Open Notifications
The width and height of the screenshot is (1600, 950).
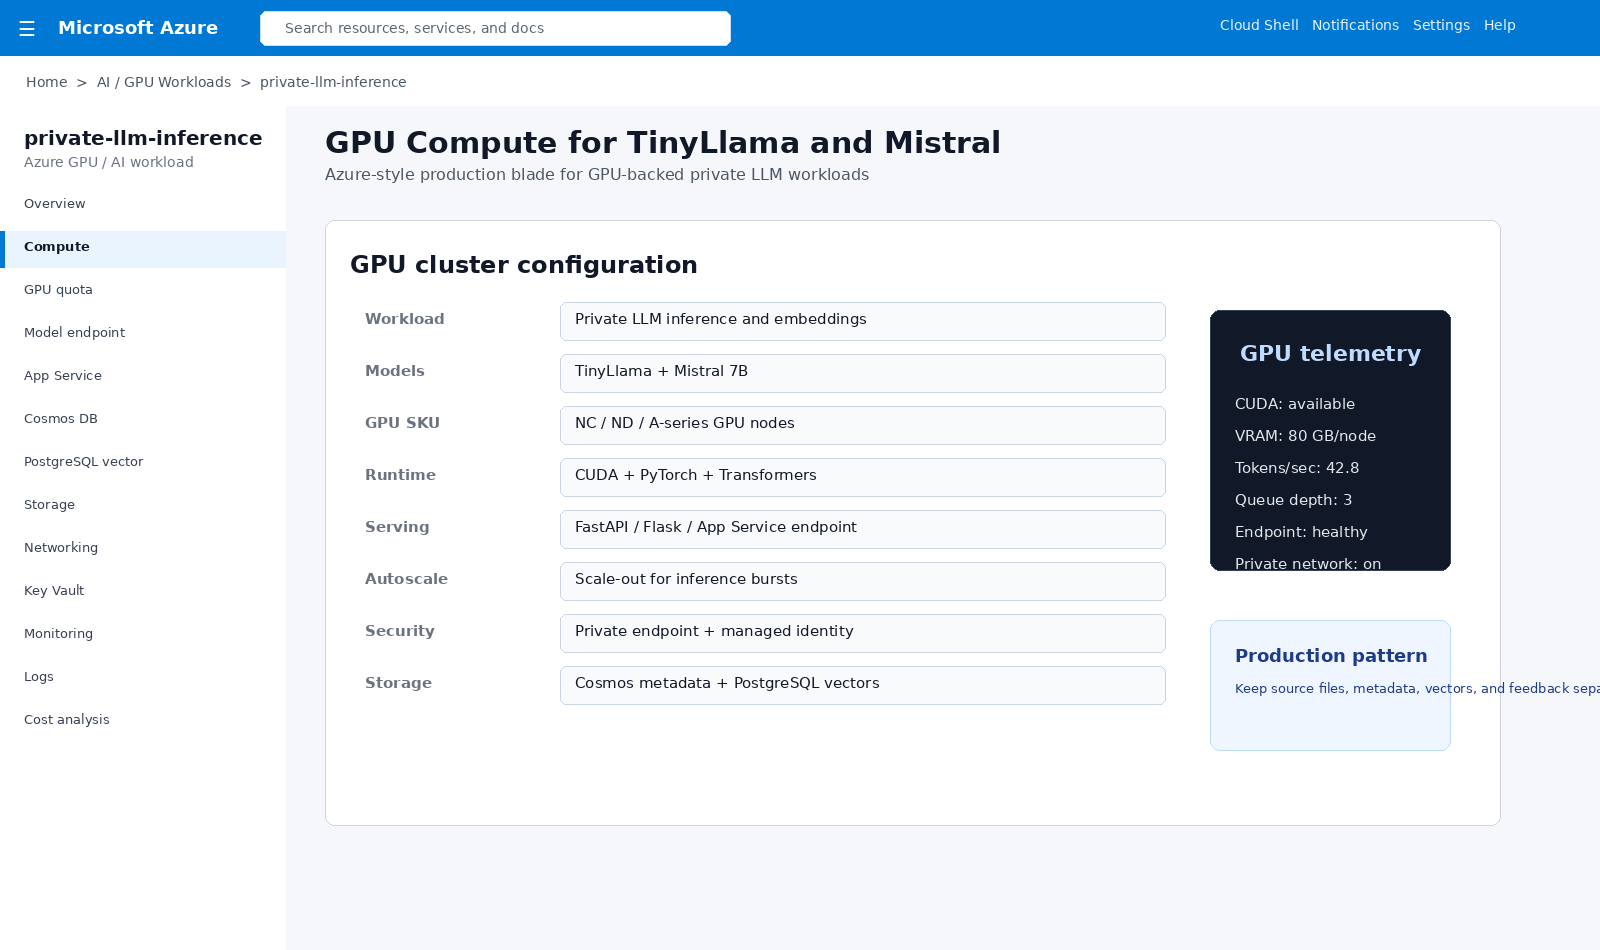click(x=1355, y=25)
